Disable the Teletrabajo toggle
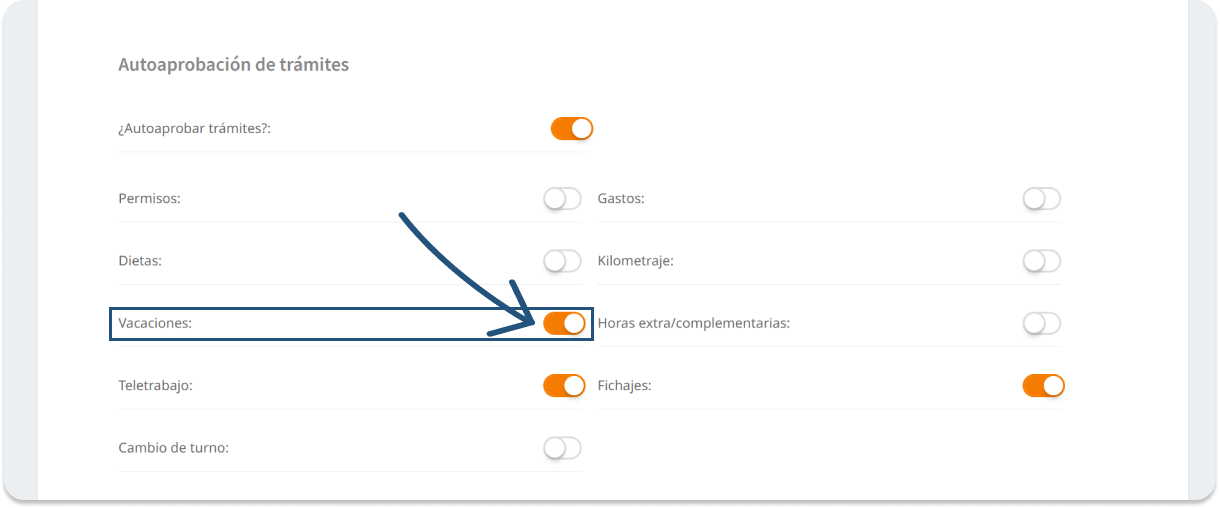The width and height of the screenshot is (1220, 508). click(564, 385)
